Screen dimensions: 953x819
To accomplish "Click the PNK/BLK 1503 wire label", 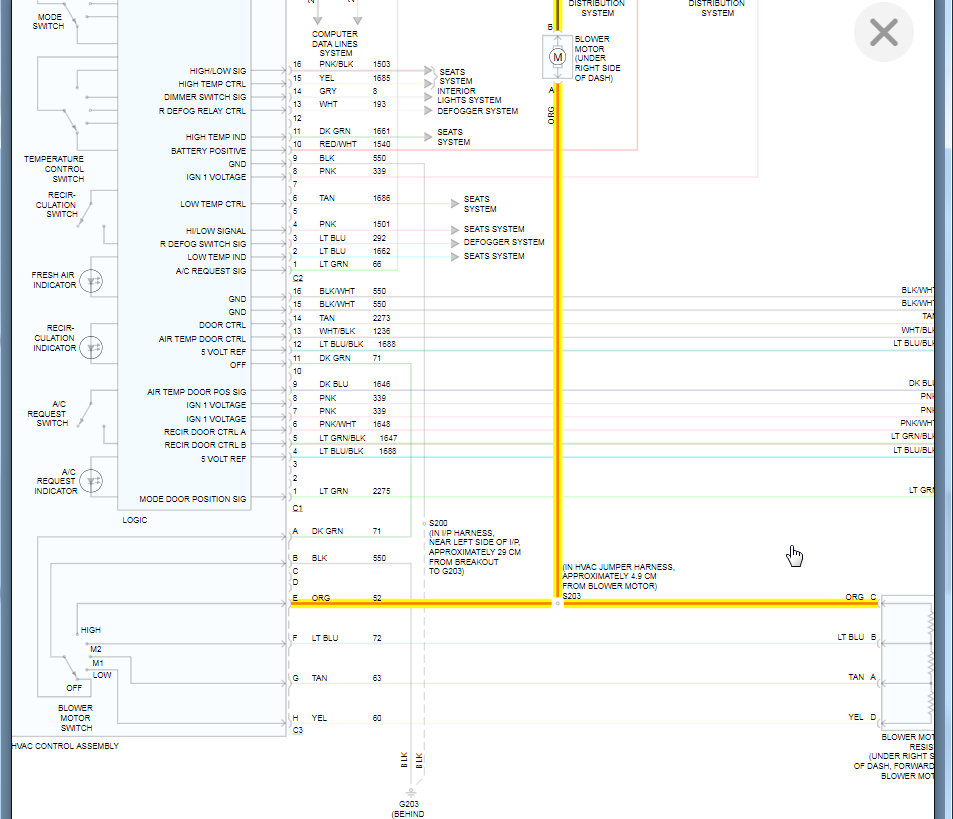I will click(x=354, y=64).
